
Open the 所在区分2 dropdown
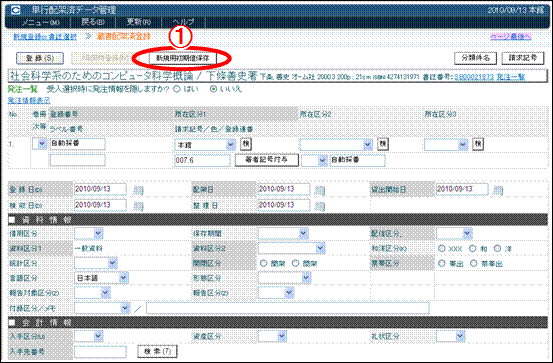pos(336,145)
